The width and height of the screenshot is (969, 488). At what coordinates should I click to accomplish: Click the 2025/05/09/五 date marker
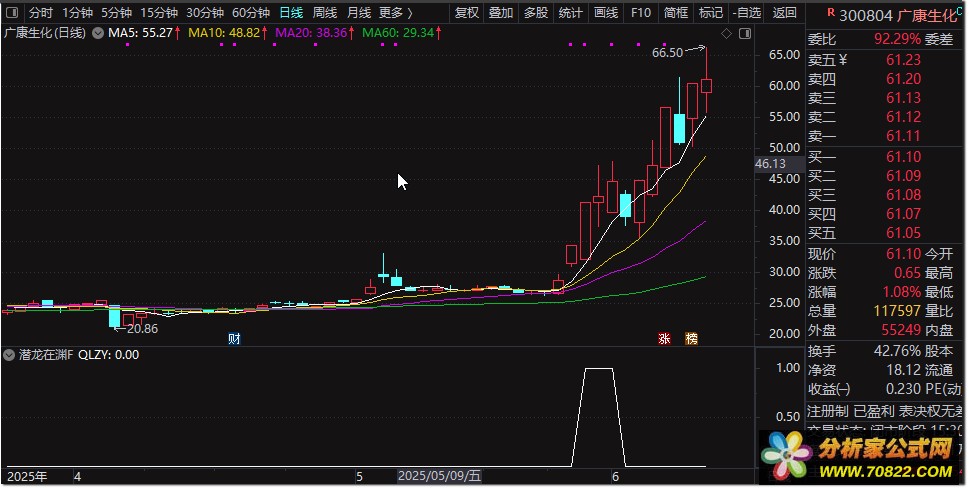439,476
